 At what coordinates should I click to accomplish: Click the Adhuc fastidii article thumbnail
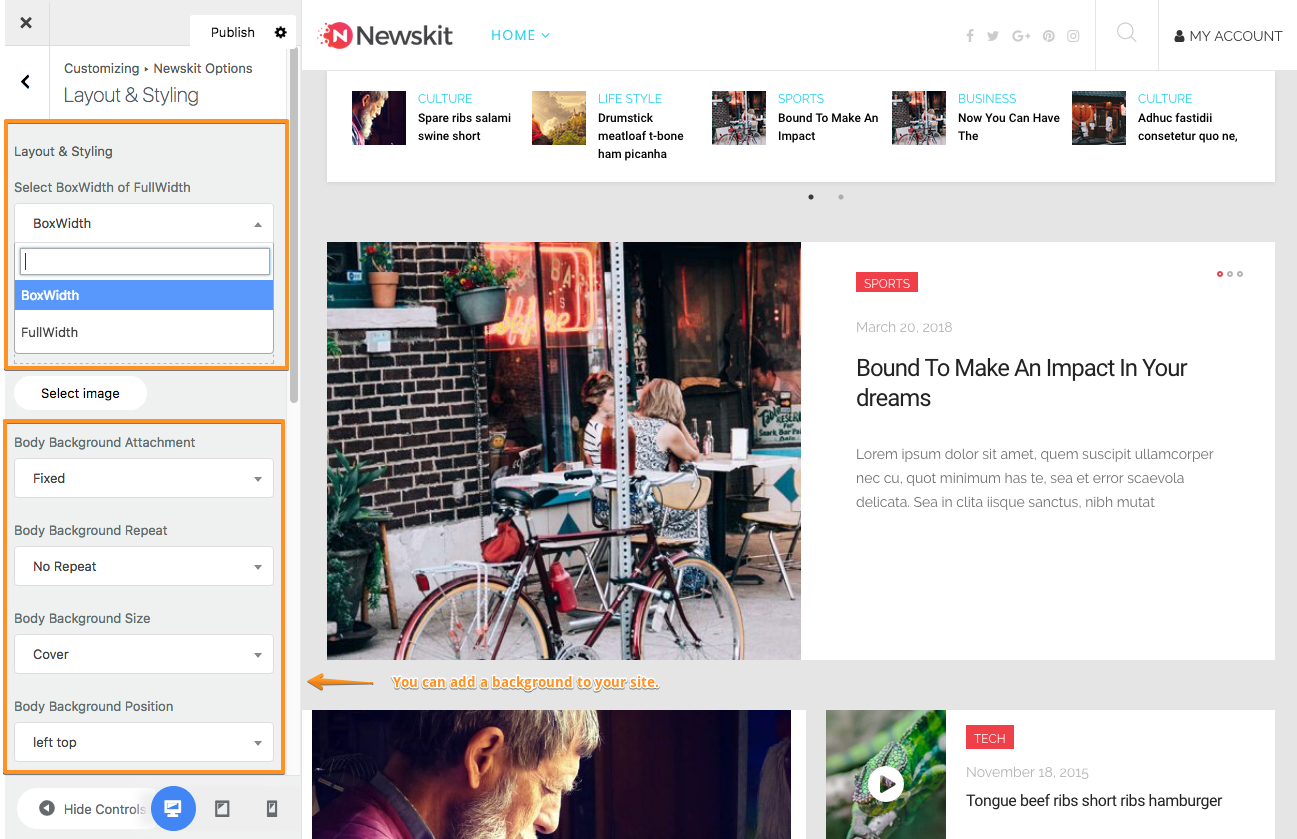tap(1099, 118)
